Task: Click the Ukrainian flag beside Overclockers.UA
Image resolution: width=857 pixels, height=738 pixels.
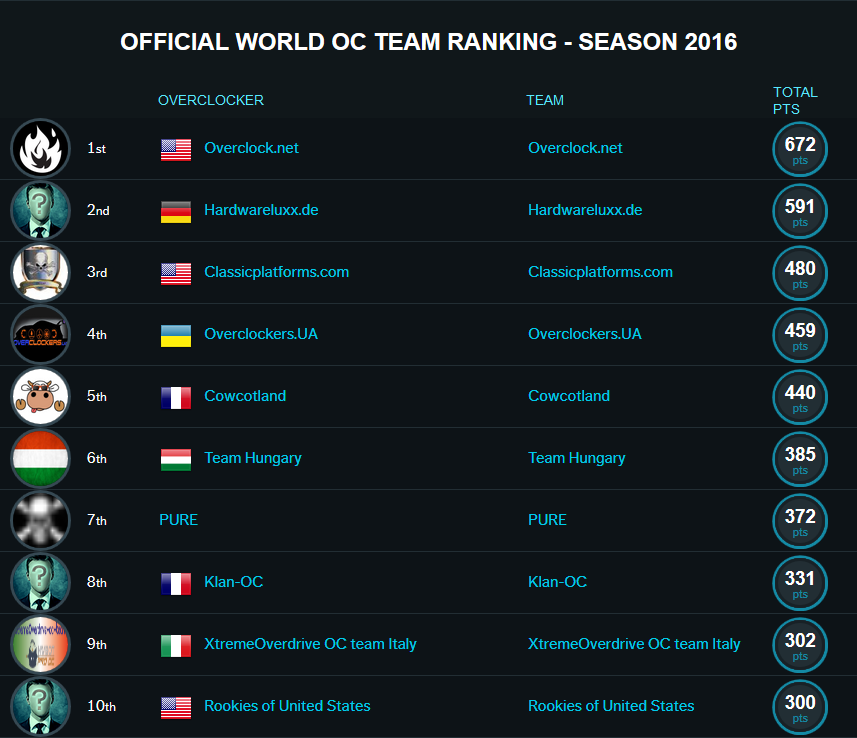Action: tap(176, 336)
